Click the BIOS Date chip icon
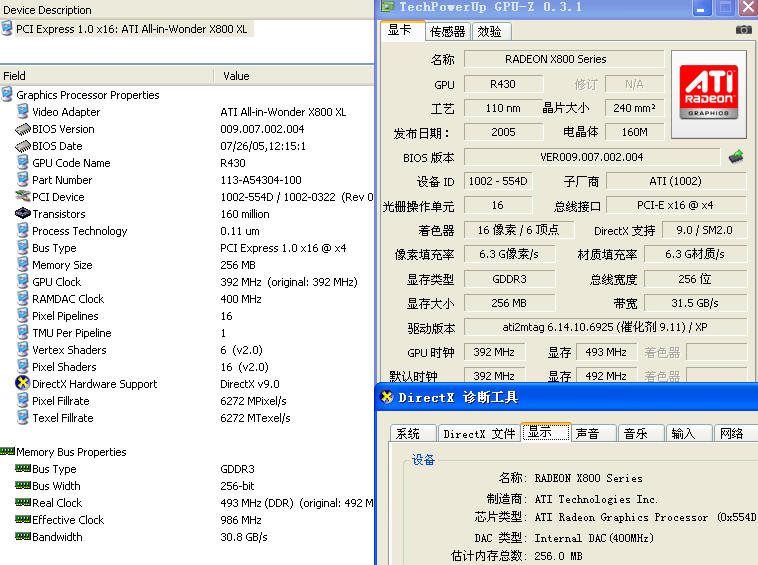The height and width of the screenshot is (565, 758). 23,146
